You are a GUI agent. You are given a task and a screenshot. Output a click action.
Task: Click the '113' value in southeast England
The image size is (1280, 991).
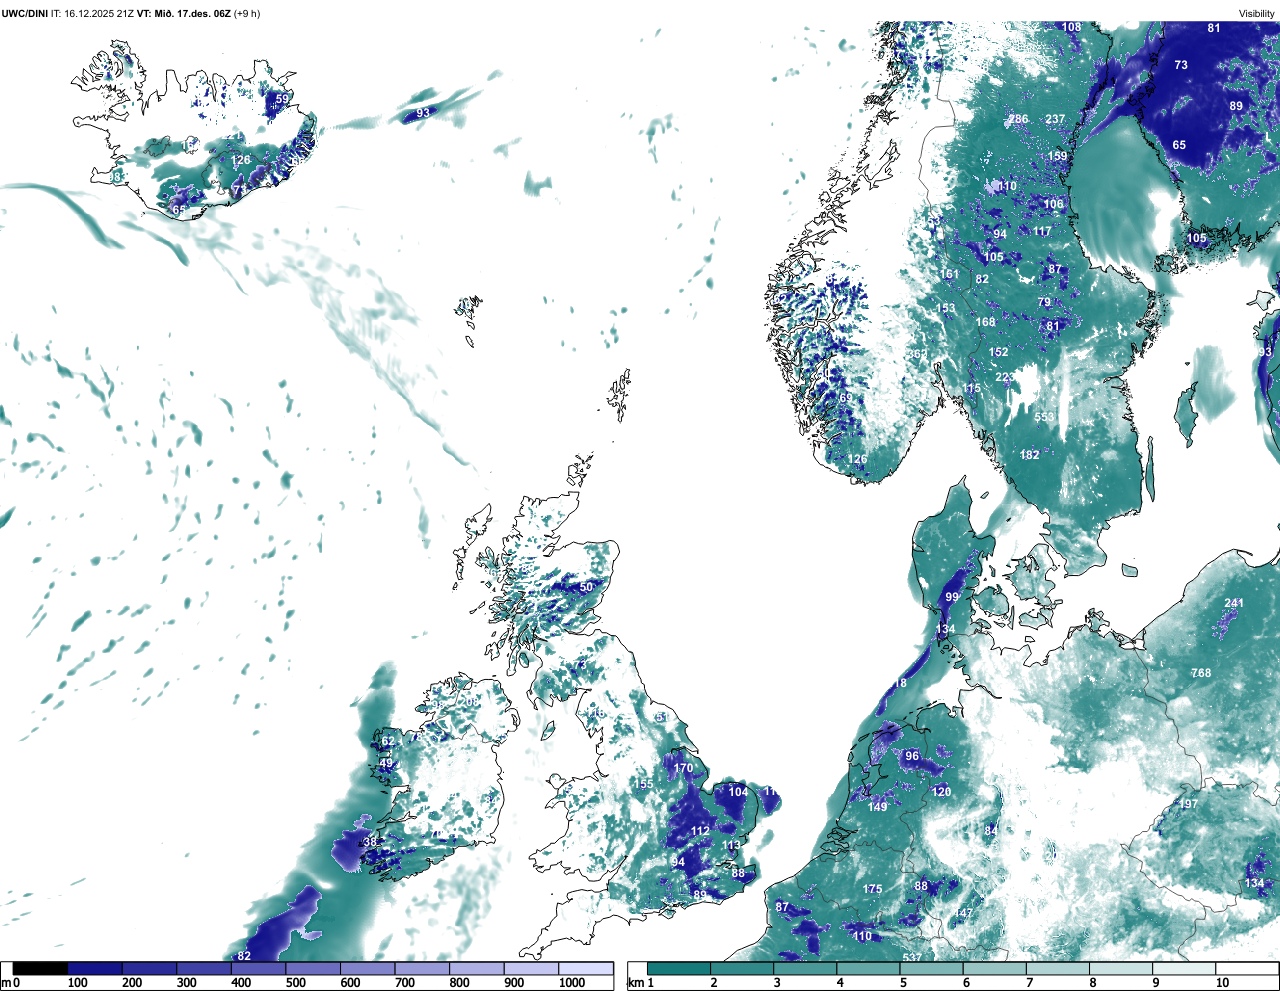coord(731,846)
